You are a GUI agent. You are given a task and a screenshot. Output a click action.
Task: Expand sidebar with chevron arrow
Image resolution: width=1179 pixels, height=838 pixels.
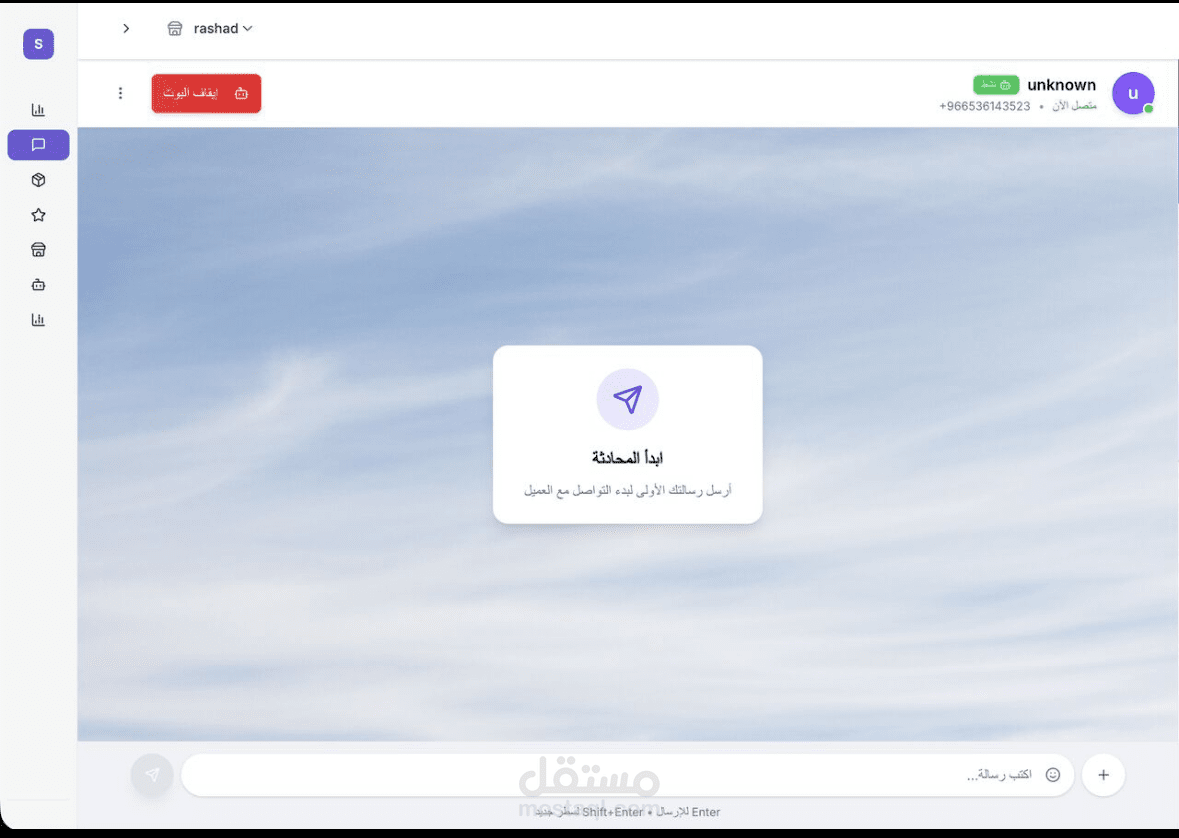126,29
